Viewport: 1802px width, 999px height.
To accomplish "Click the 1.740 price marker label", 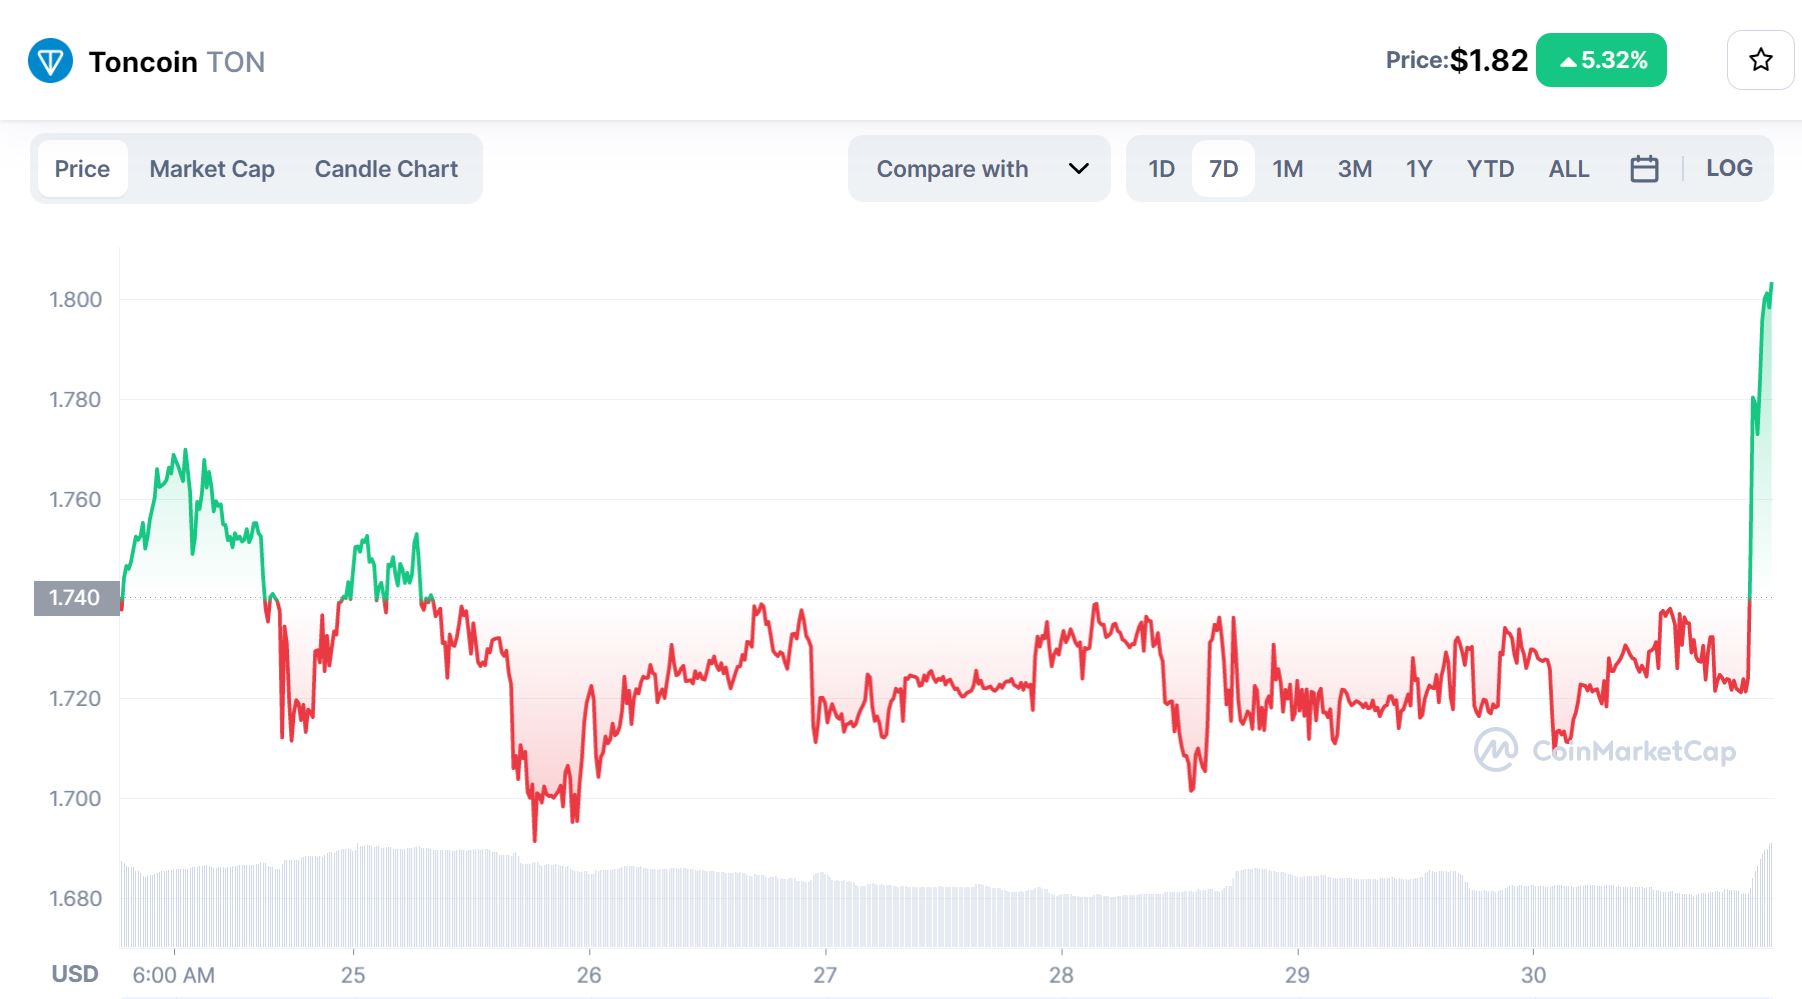I will [76, 598].
